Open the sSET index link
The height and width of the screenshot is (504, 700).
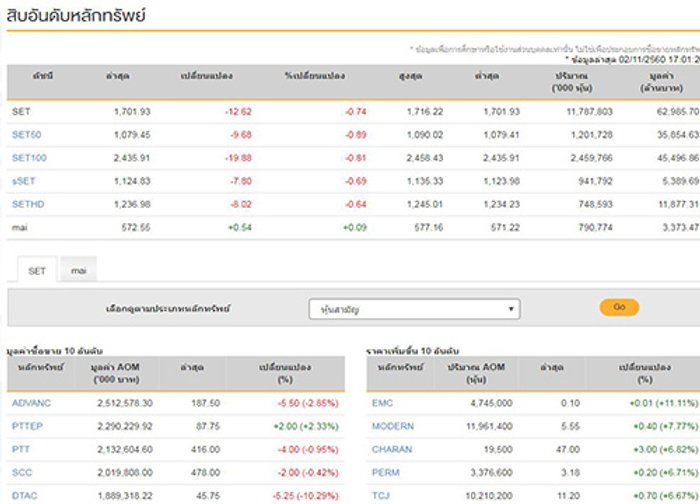click(23, 181)
